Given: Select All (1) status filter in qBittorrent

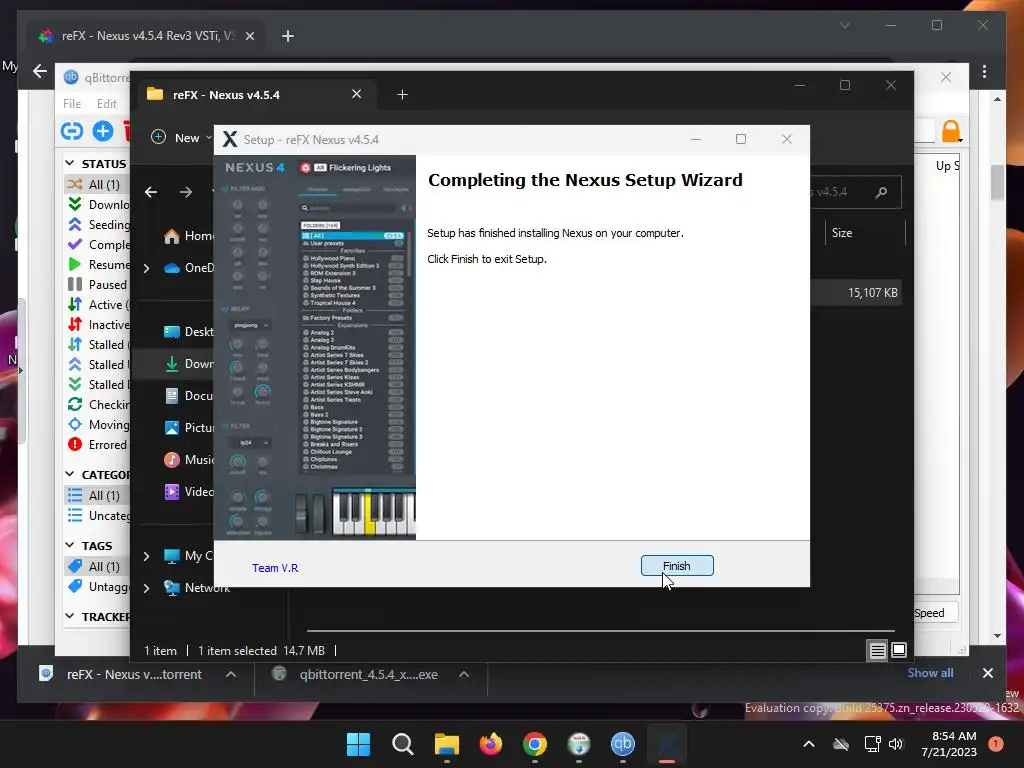Looking at the screenshot, I should coord(97,184).
